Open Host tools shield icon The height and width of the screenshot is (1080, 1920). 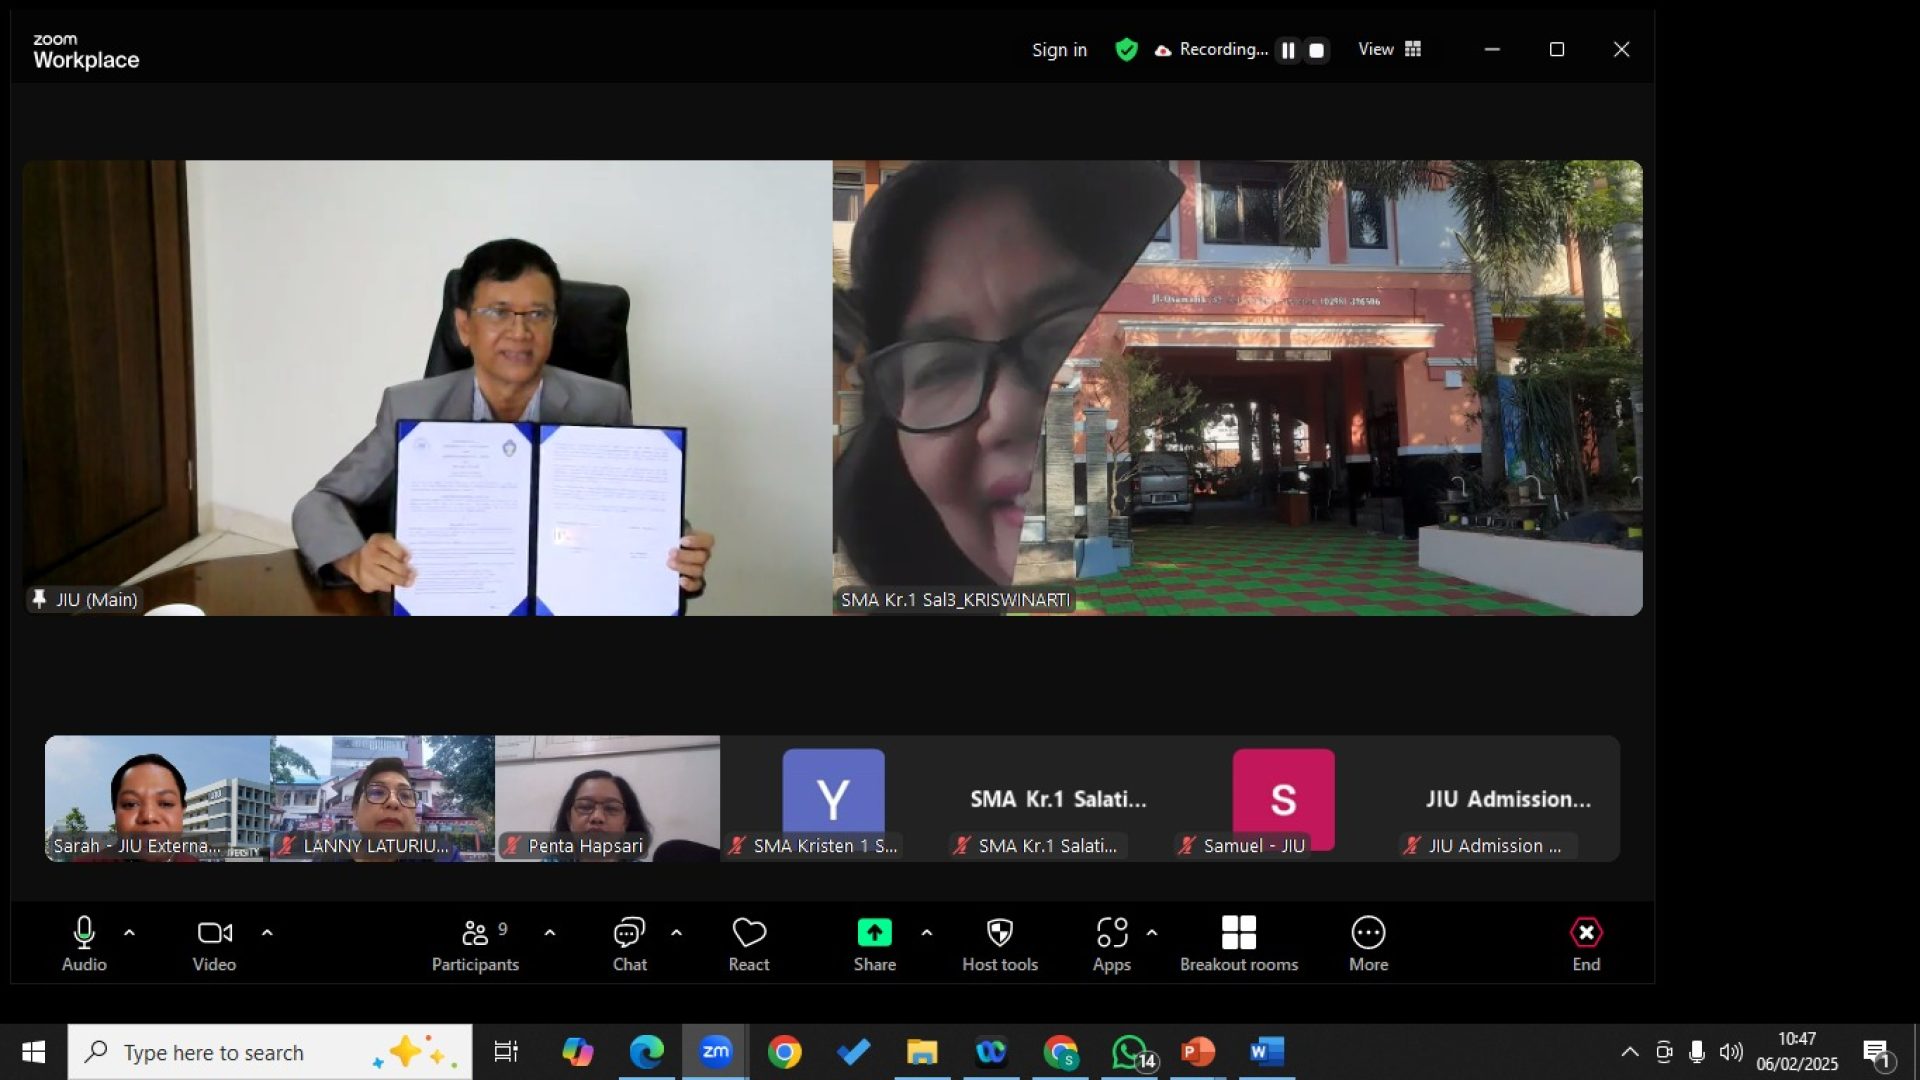coord(999,933)
